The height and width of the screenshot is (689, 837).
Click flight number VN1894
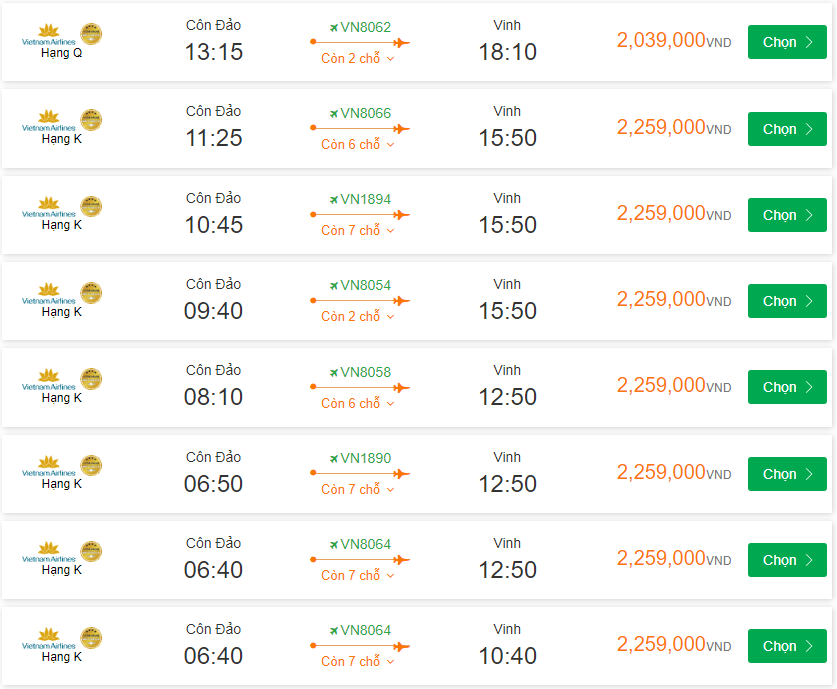[366, 199]
